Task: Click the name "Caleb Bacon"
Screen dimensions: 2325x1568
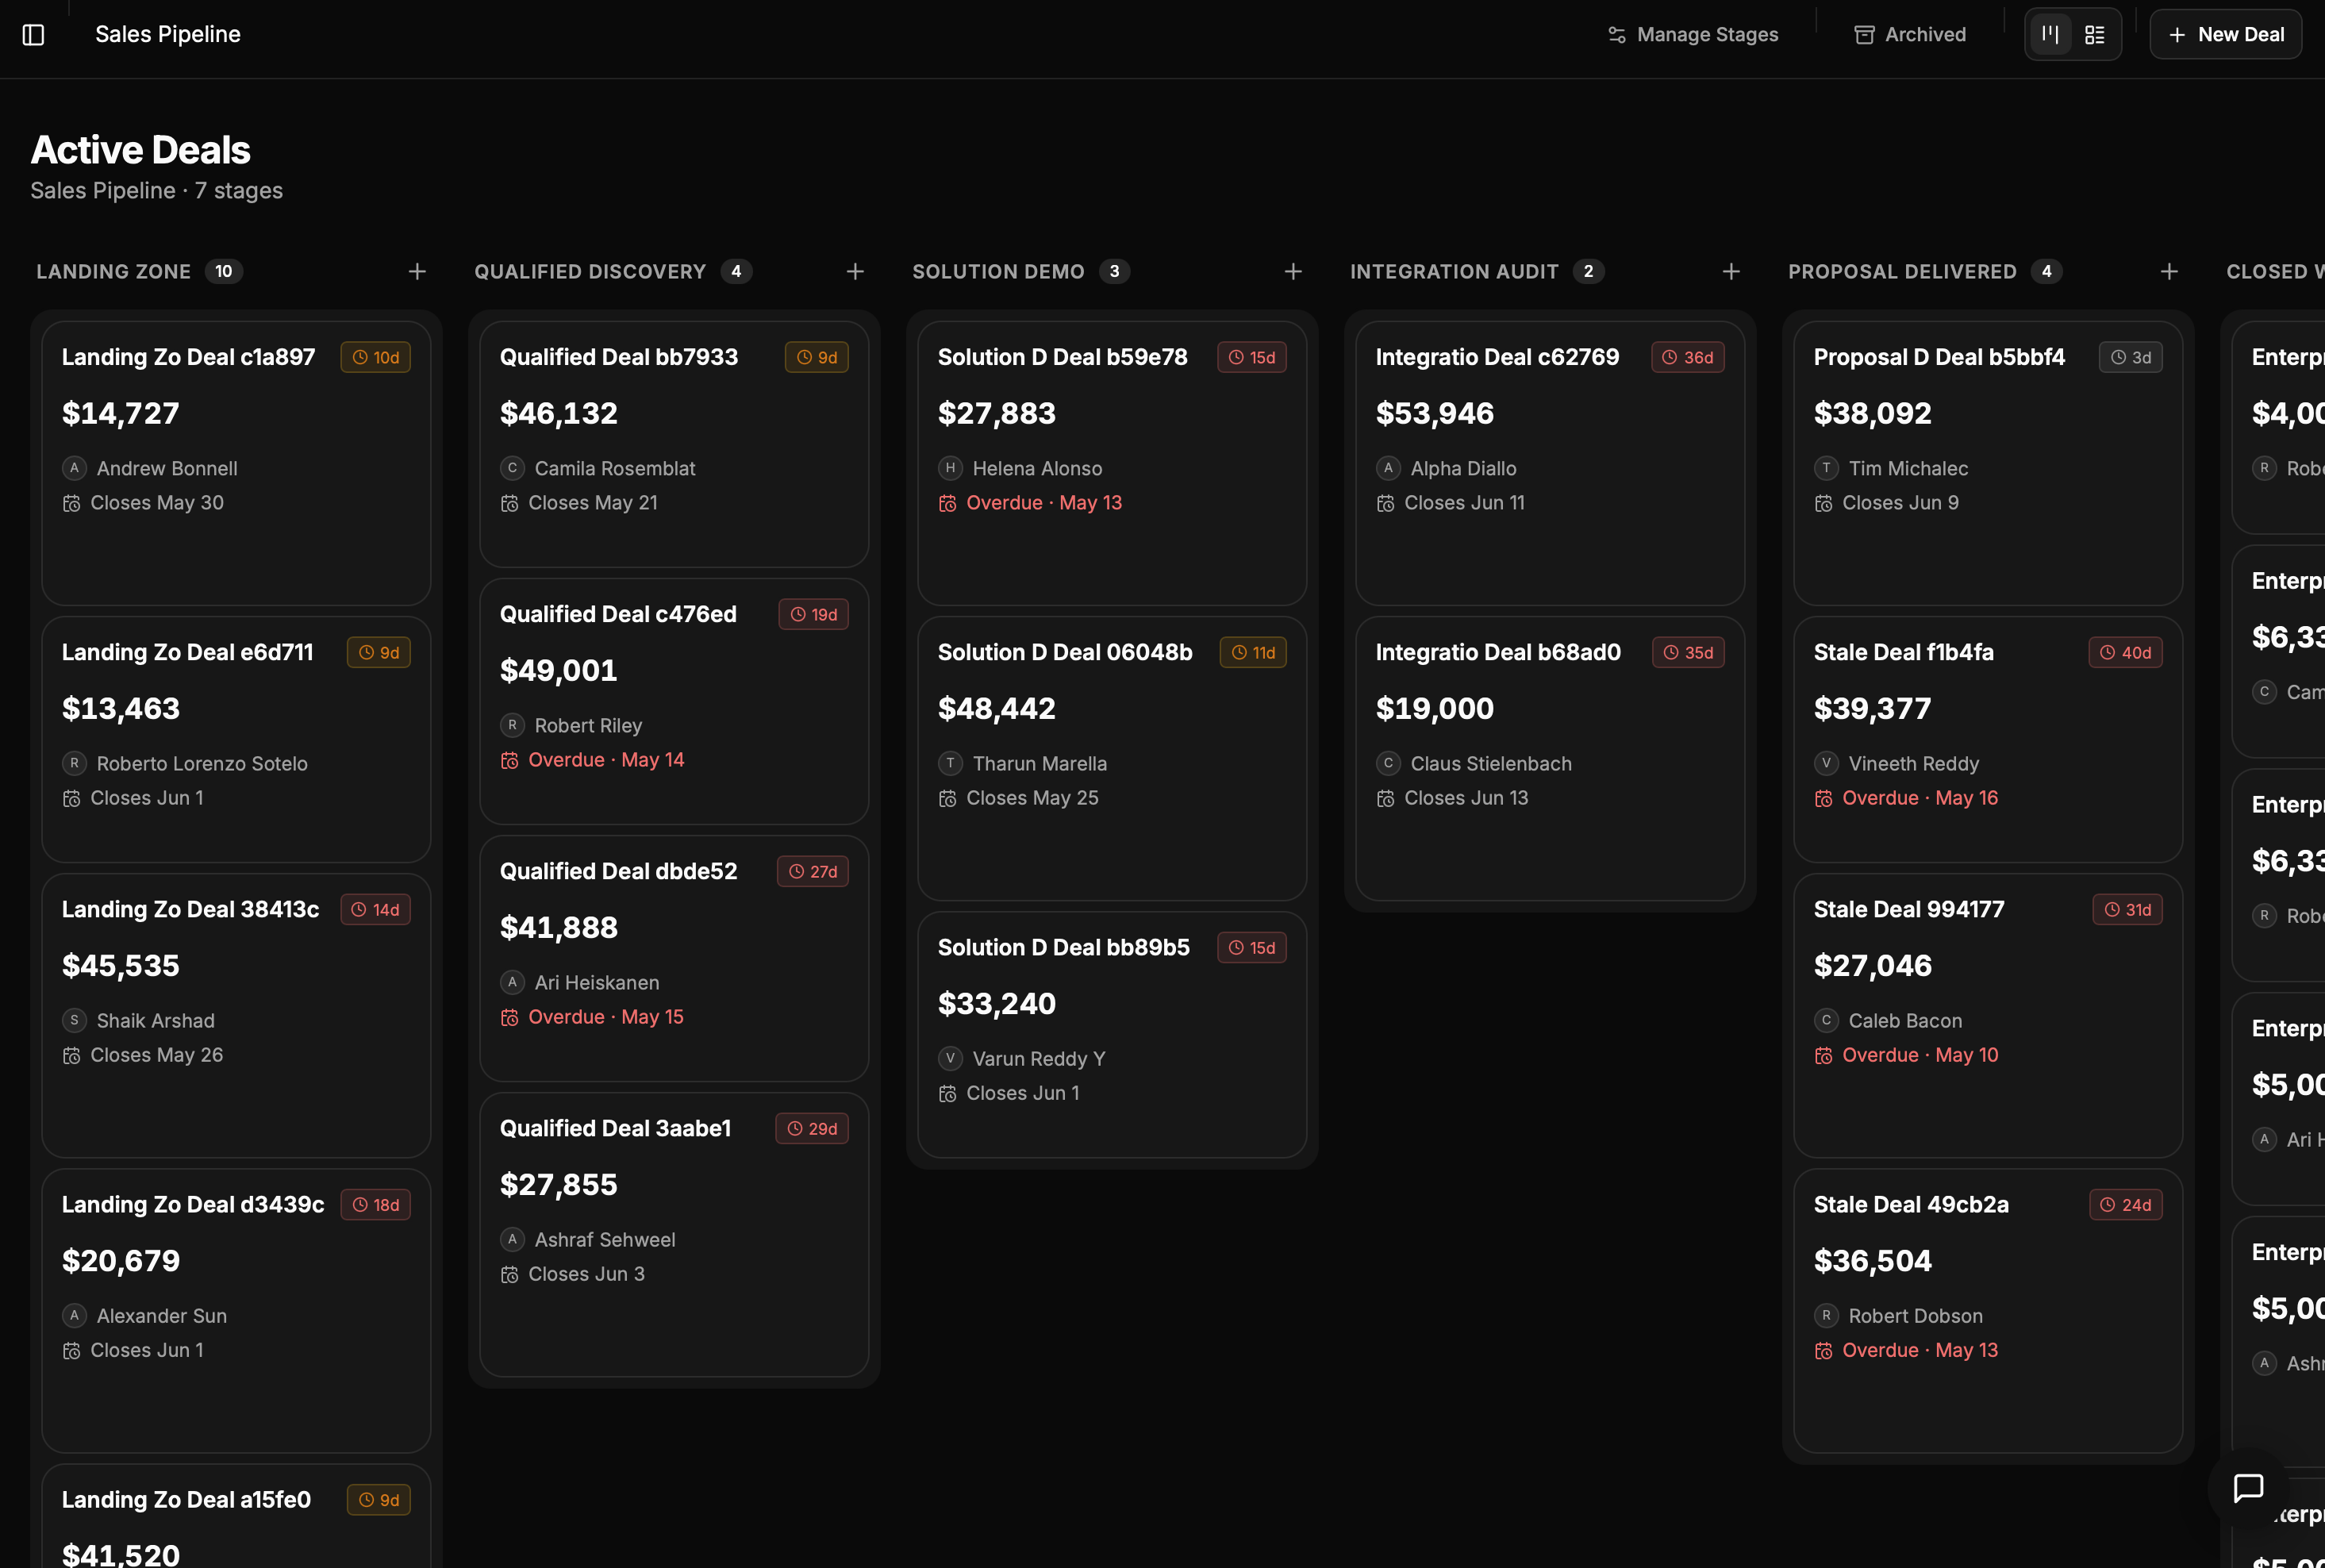Action: [1905, 1021]
